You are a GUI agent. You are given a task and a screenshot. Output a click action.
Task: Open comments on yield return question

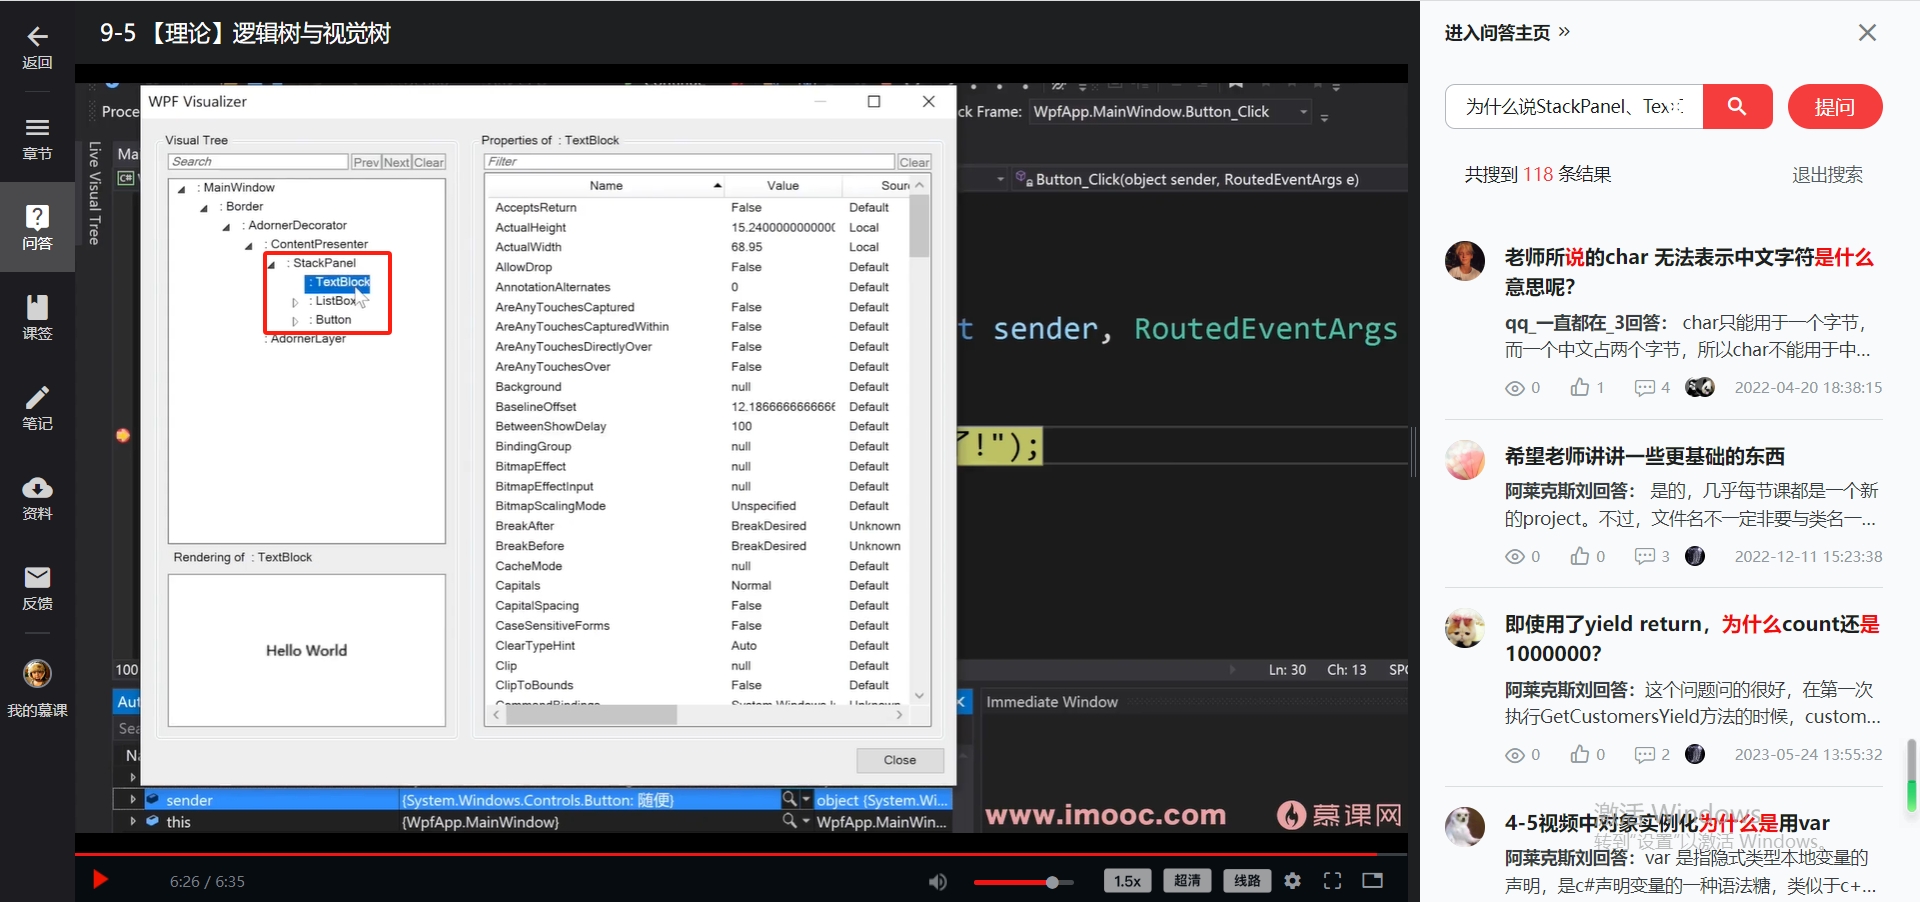[x=1645, y=755]
